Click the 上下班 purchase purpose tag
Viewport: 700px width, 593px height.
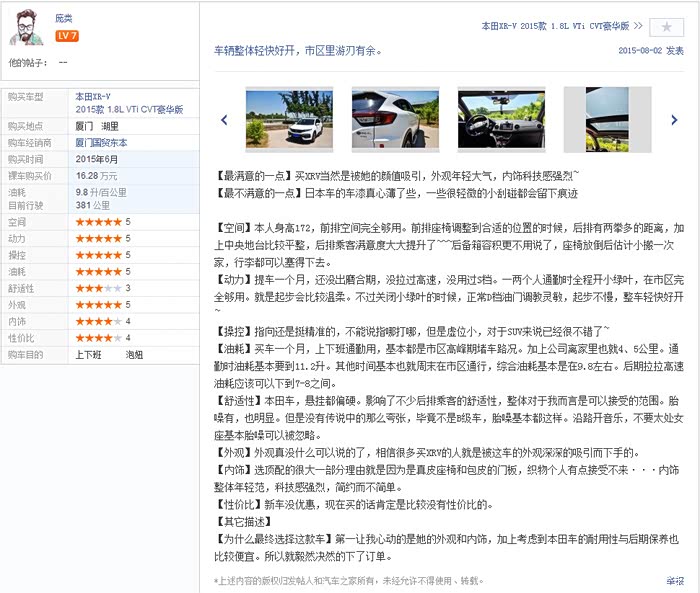click(x=88, y=355)
